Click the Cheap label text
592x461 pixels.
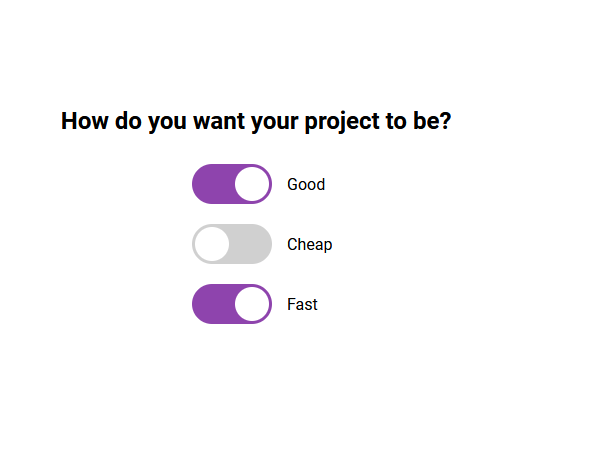(310, 244)
